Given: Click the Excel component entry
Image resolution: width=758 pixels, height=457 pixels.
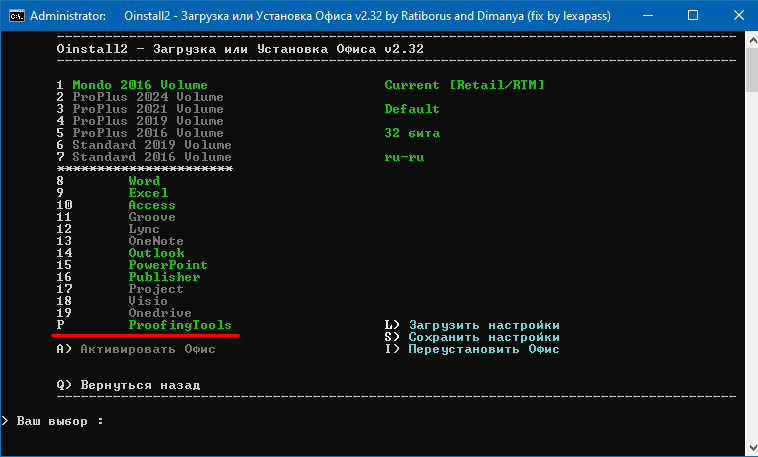Looking at the screenshot, I should tap(148, 193).
